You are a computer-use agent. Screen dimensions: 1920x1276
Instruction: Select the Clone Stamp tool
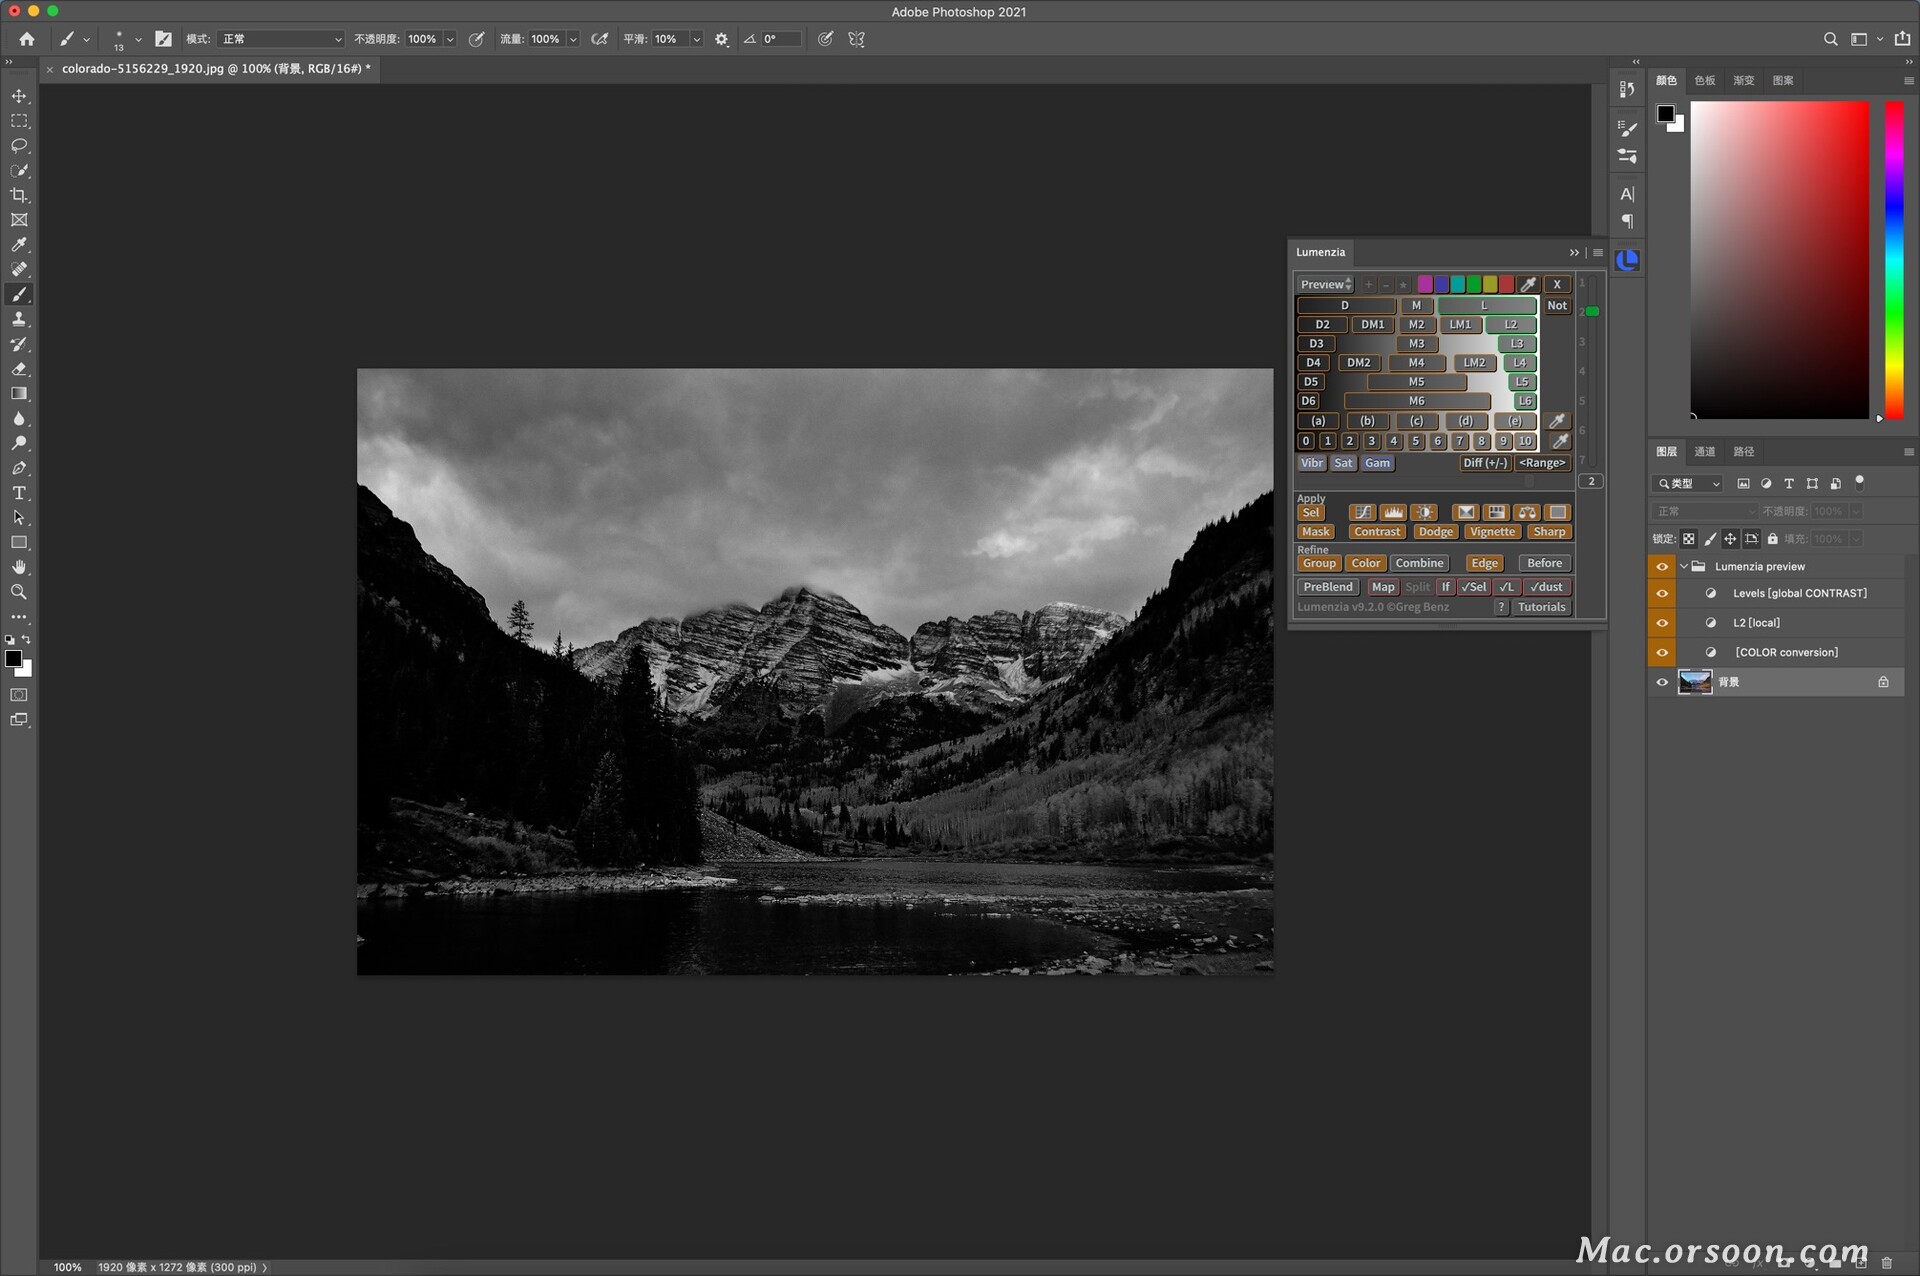pos(19,319)
